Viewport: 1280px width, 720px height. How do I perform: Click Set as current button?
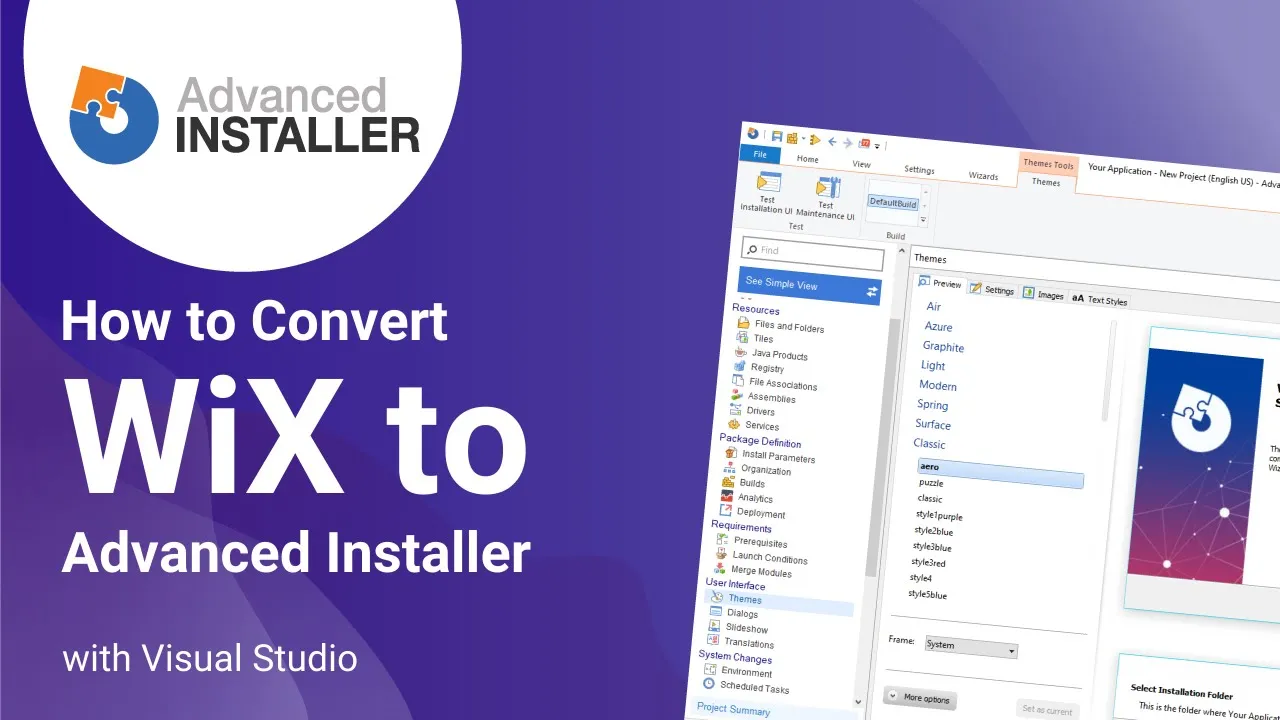(1047, 711)
